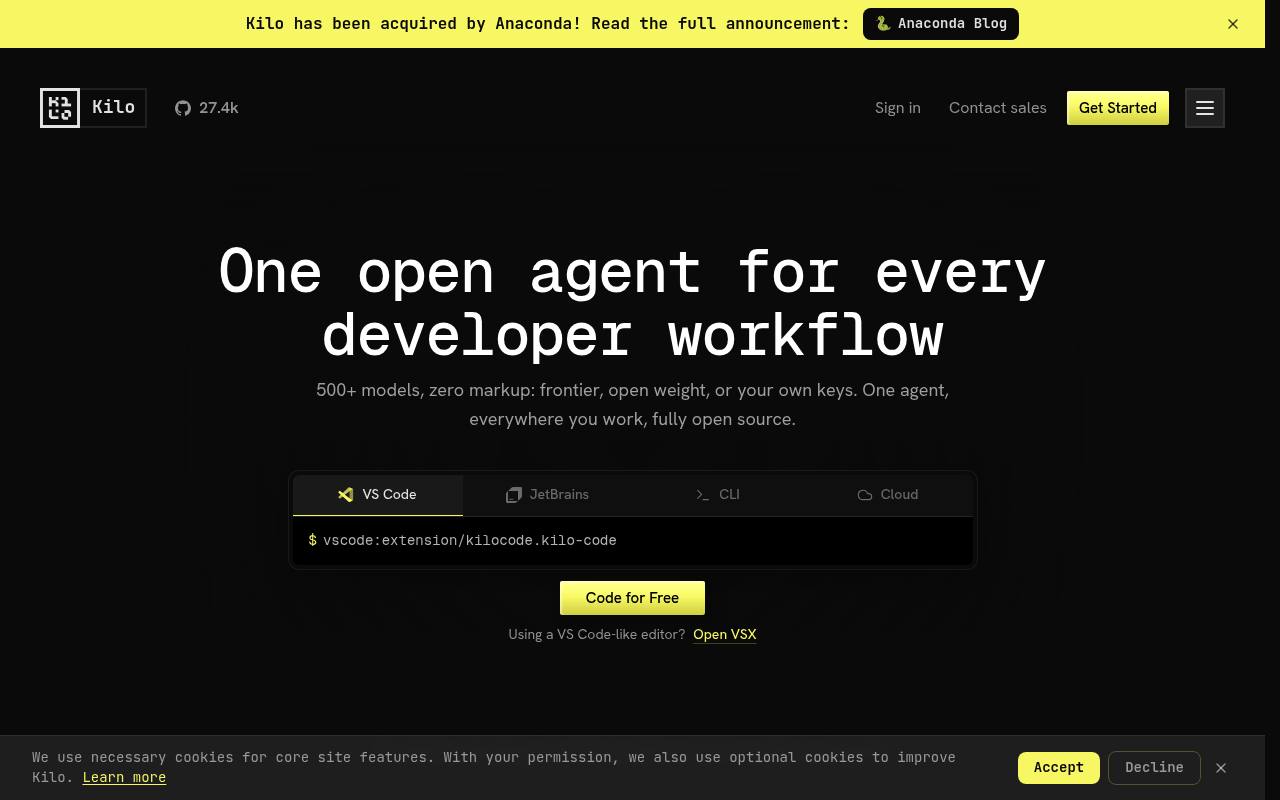The width and height of the screenshot is (1280, 800).
Task: Dismiss the Anaconda announcement banner
Action: pyautogui.click(x=1233, y=24)
